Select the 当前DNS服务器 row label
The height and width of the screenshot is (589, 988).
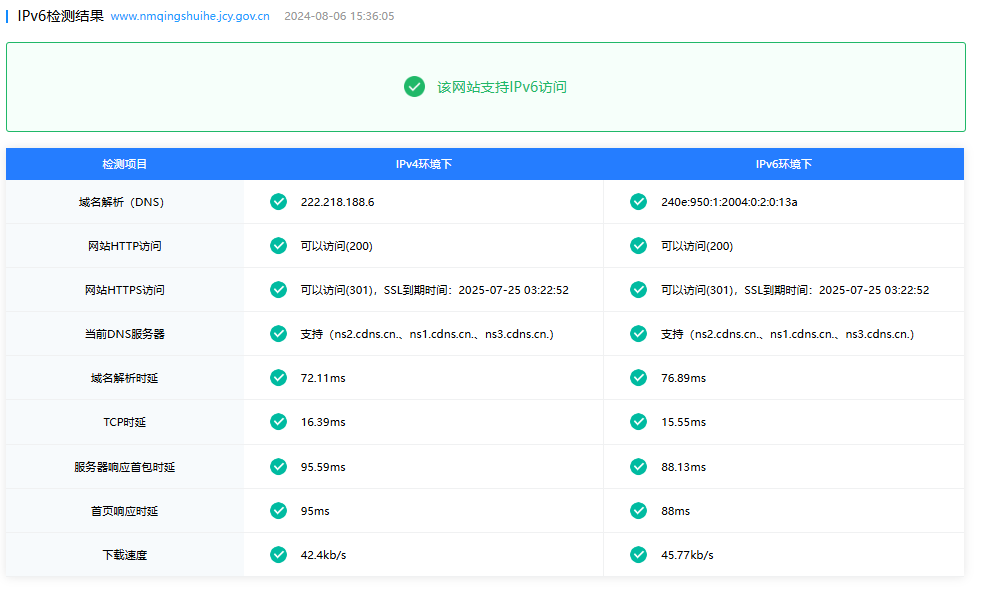click(125, 335)
